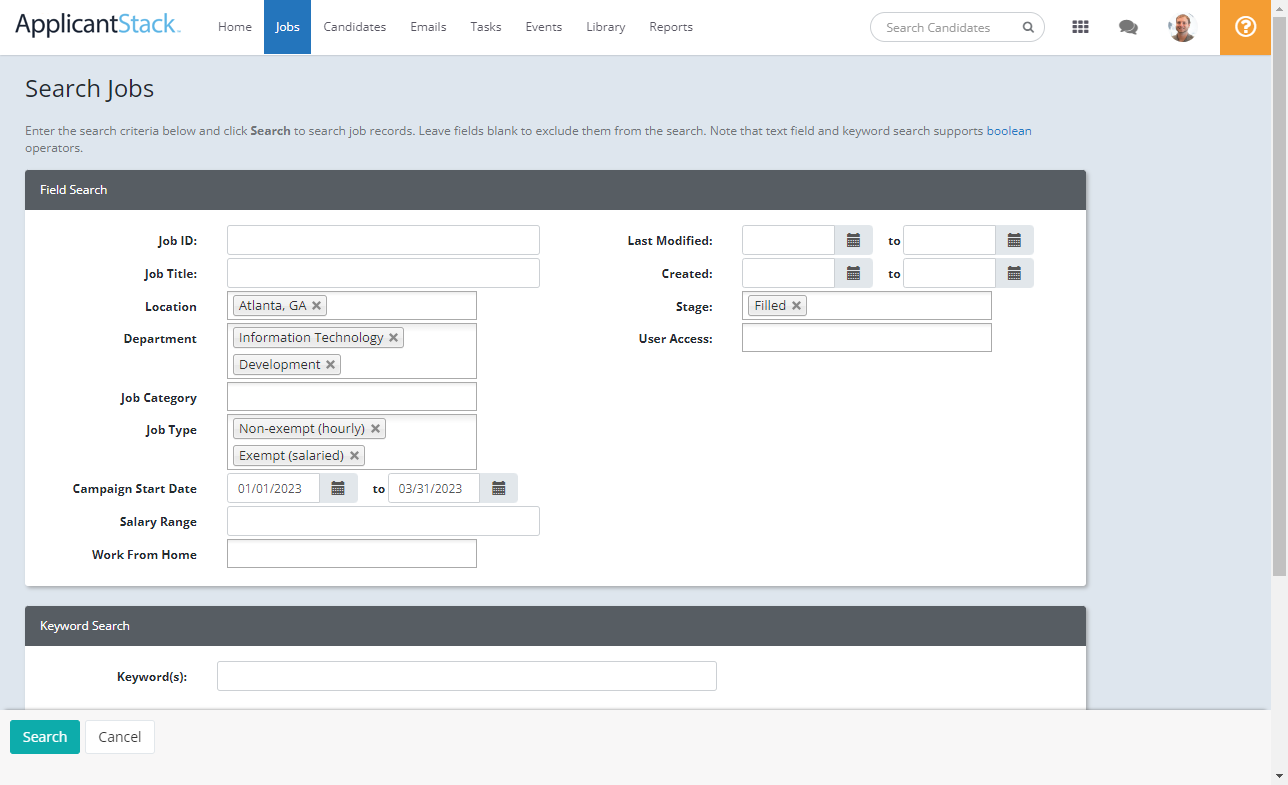Open the help panel via question mark icon
Viewport: 1288px width, 785px height.
click(x=1245, y=27)
